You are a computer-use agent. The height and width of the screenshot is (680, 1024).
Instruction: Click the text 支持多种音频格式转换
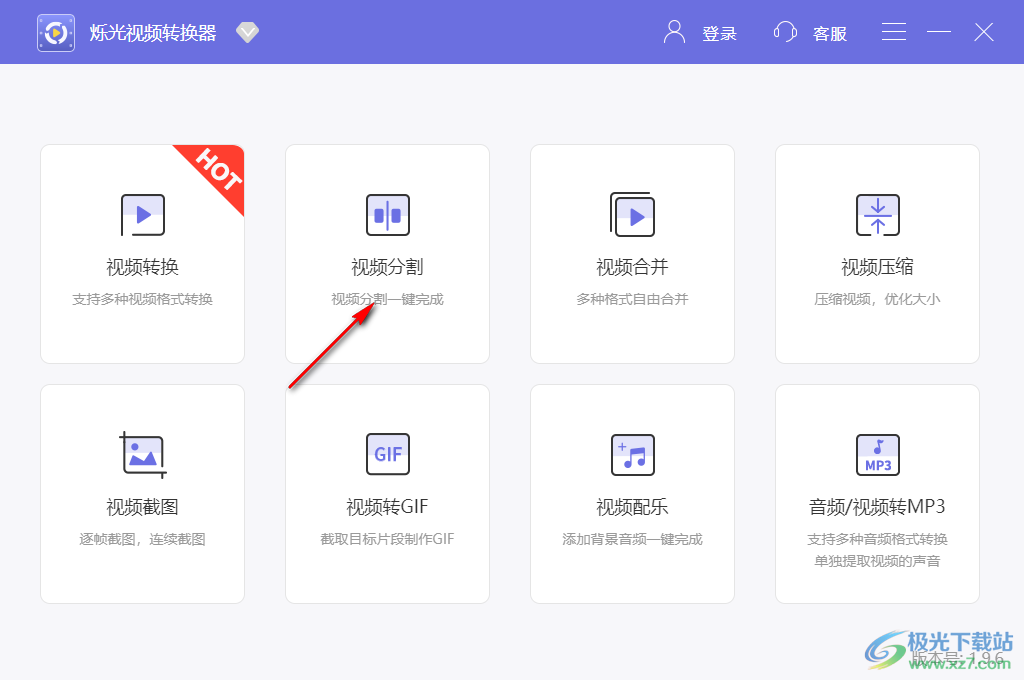[x=877, y=539]
